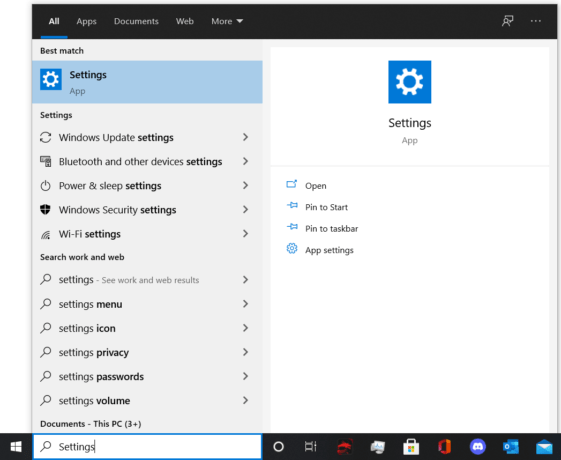The height and width of the screenshot is (460, 561).
Task: Open 'settings - See work and web results'
Action: (147, 280)
